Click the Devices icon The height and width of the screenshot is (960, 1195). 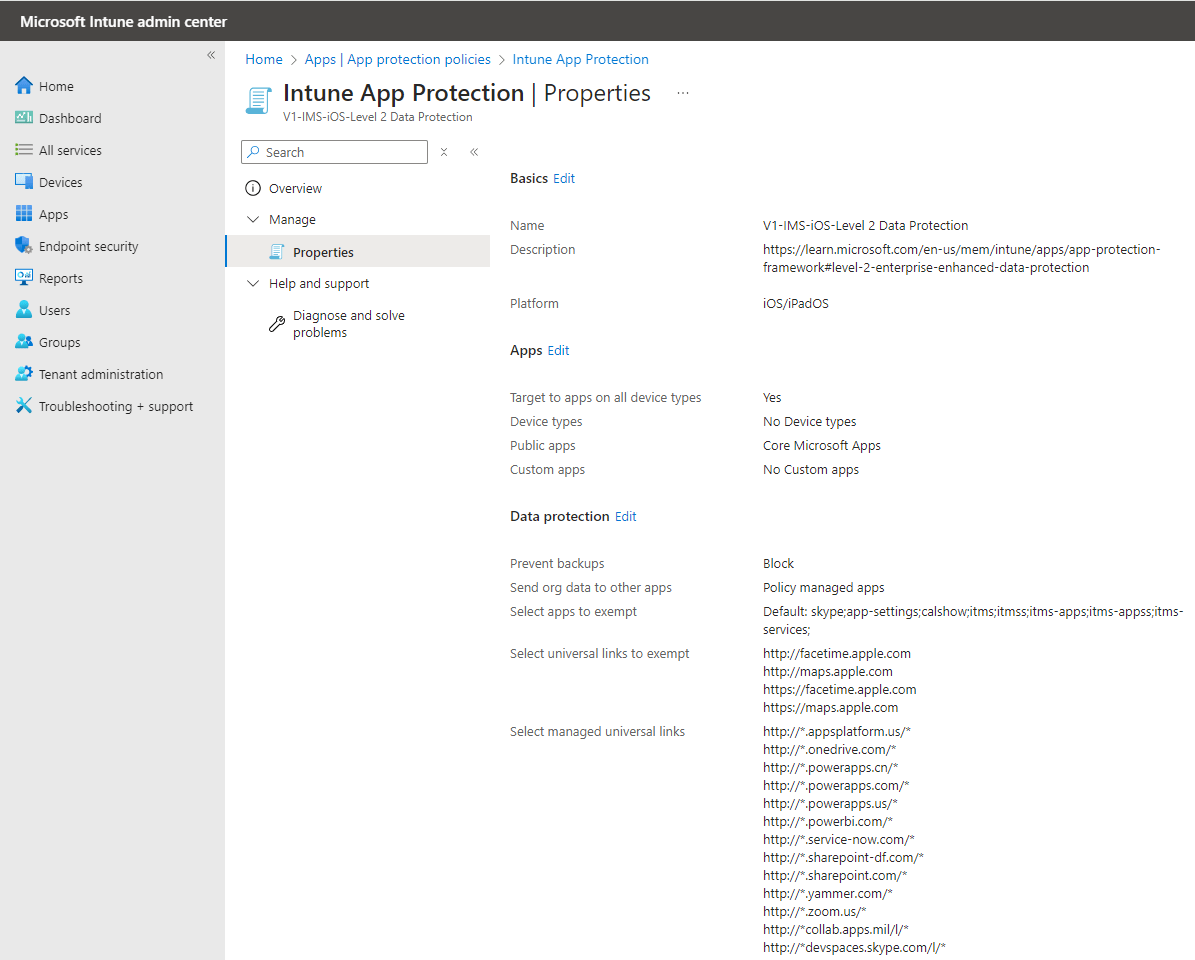[x=27, y=182]
